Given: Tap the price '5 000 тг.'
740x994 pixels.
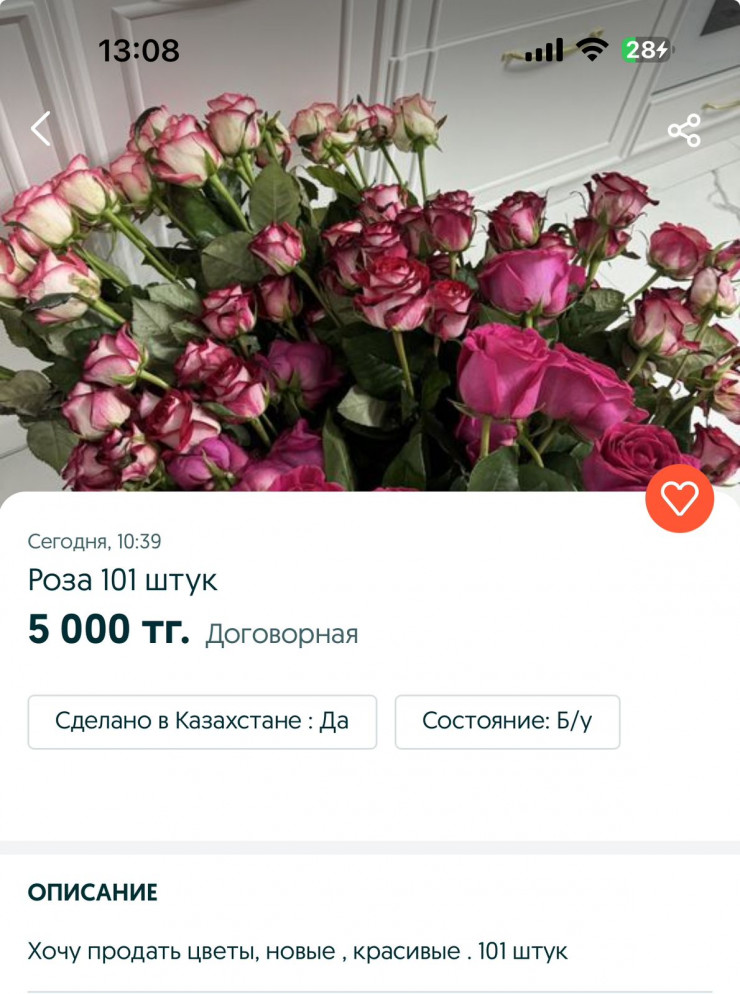Looking at the screenshot, I should tap(108, 629).
